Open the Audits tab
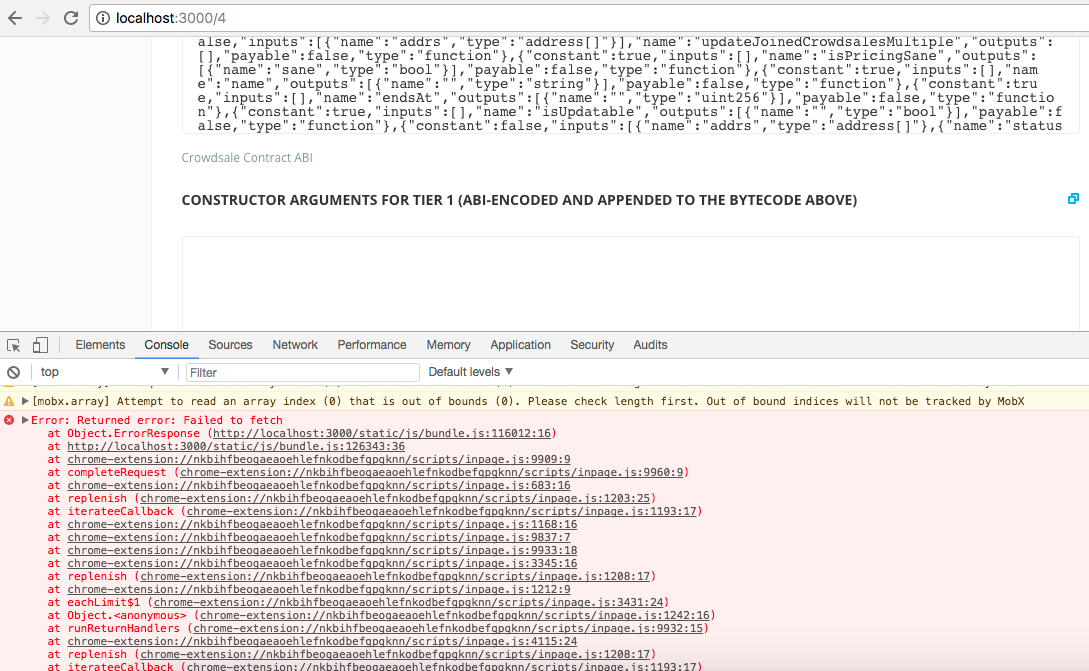 [x=650, y=345]
